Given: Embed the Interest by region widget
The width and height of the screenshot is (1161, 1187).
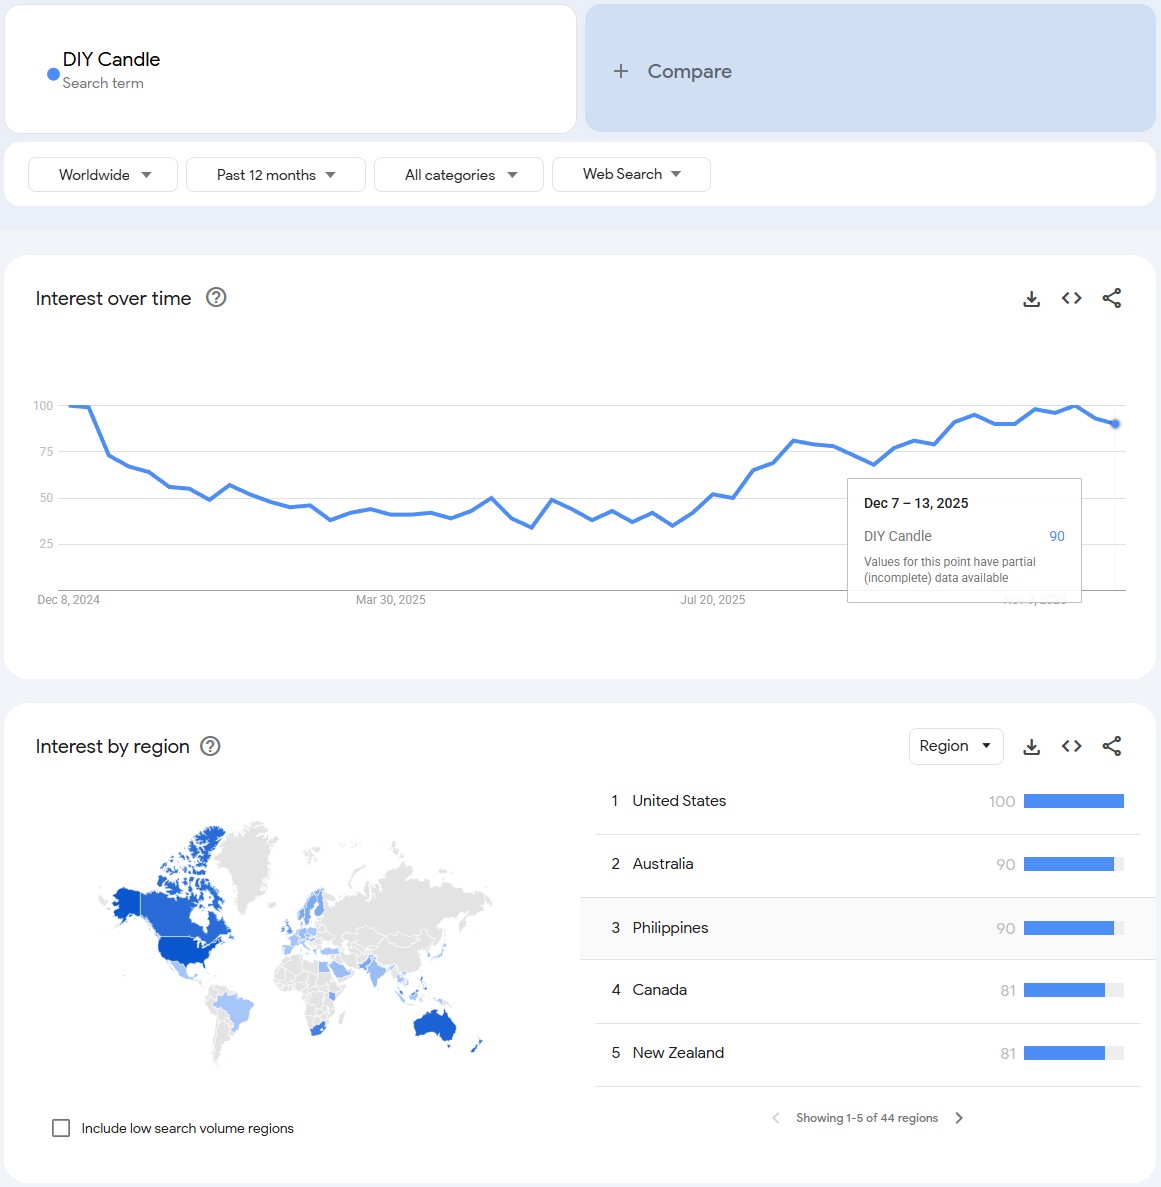Looking at the screenshot, I should click(x=1072, y=746).
